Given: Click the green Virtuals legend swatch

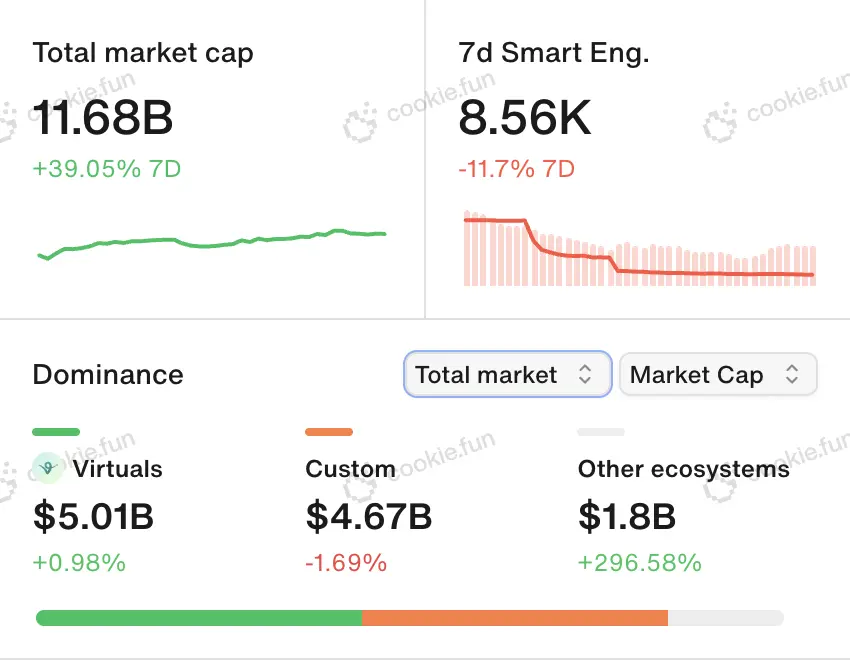Looking at the screenshot, I should coord(56,432).
